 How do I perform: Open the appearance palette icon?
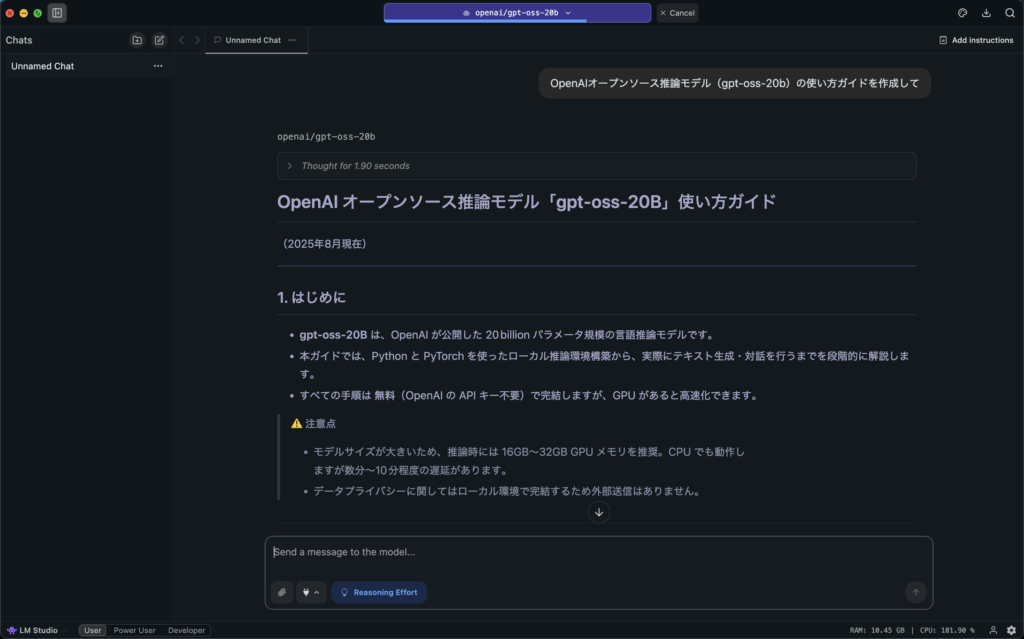tap(963, 12)
